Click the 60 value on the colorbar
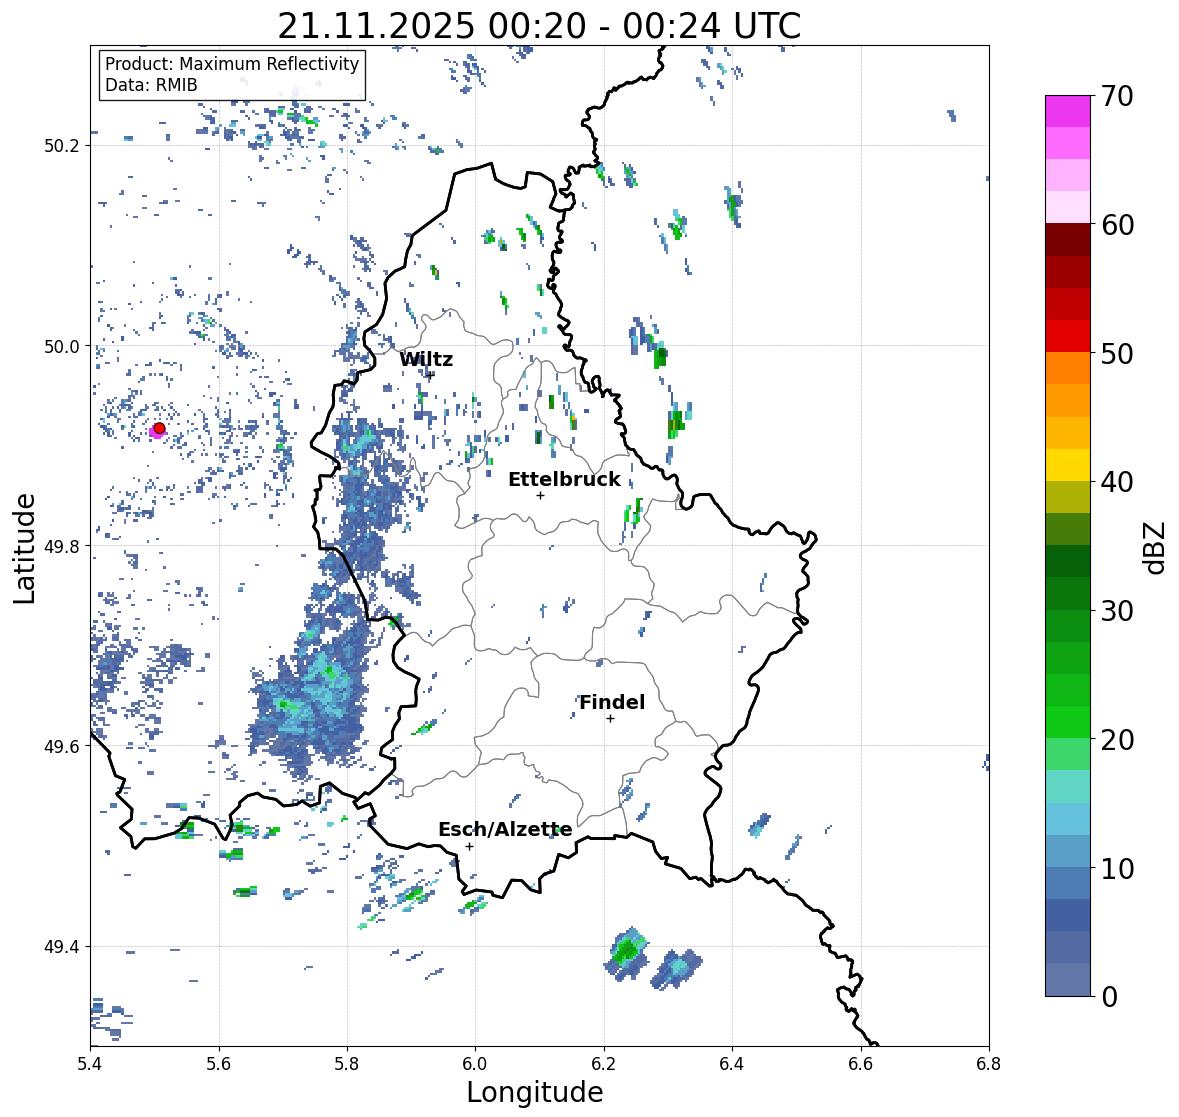1179x1117 pixels. pos(1117,225)
